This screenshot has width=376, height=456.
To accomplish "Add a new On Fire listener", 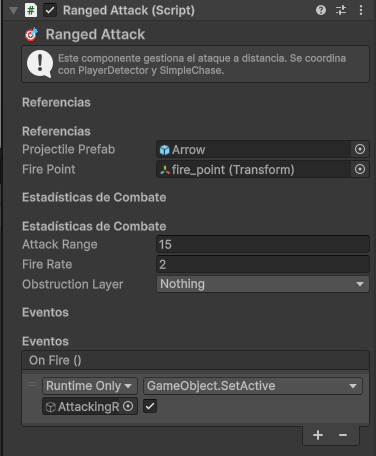I will (x=318, y=435).
